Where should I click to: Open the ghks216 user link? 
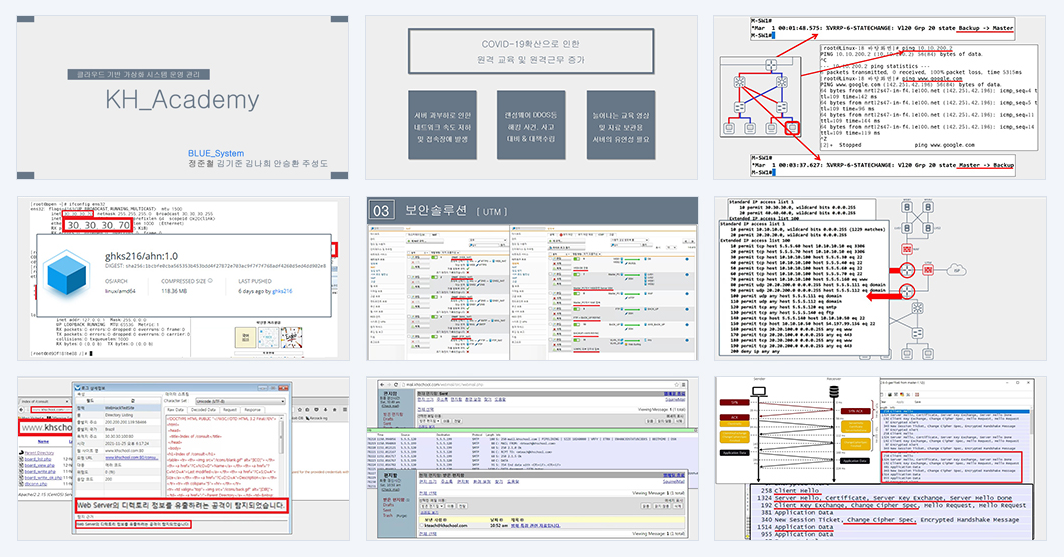click(x=282, y=291)
